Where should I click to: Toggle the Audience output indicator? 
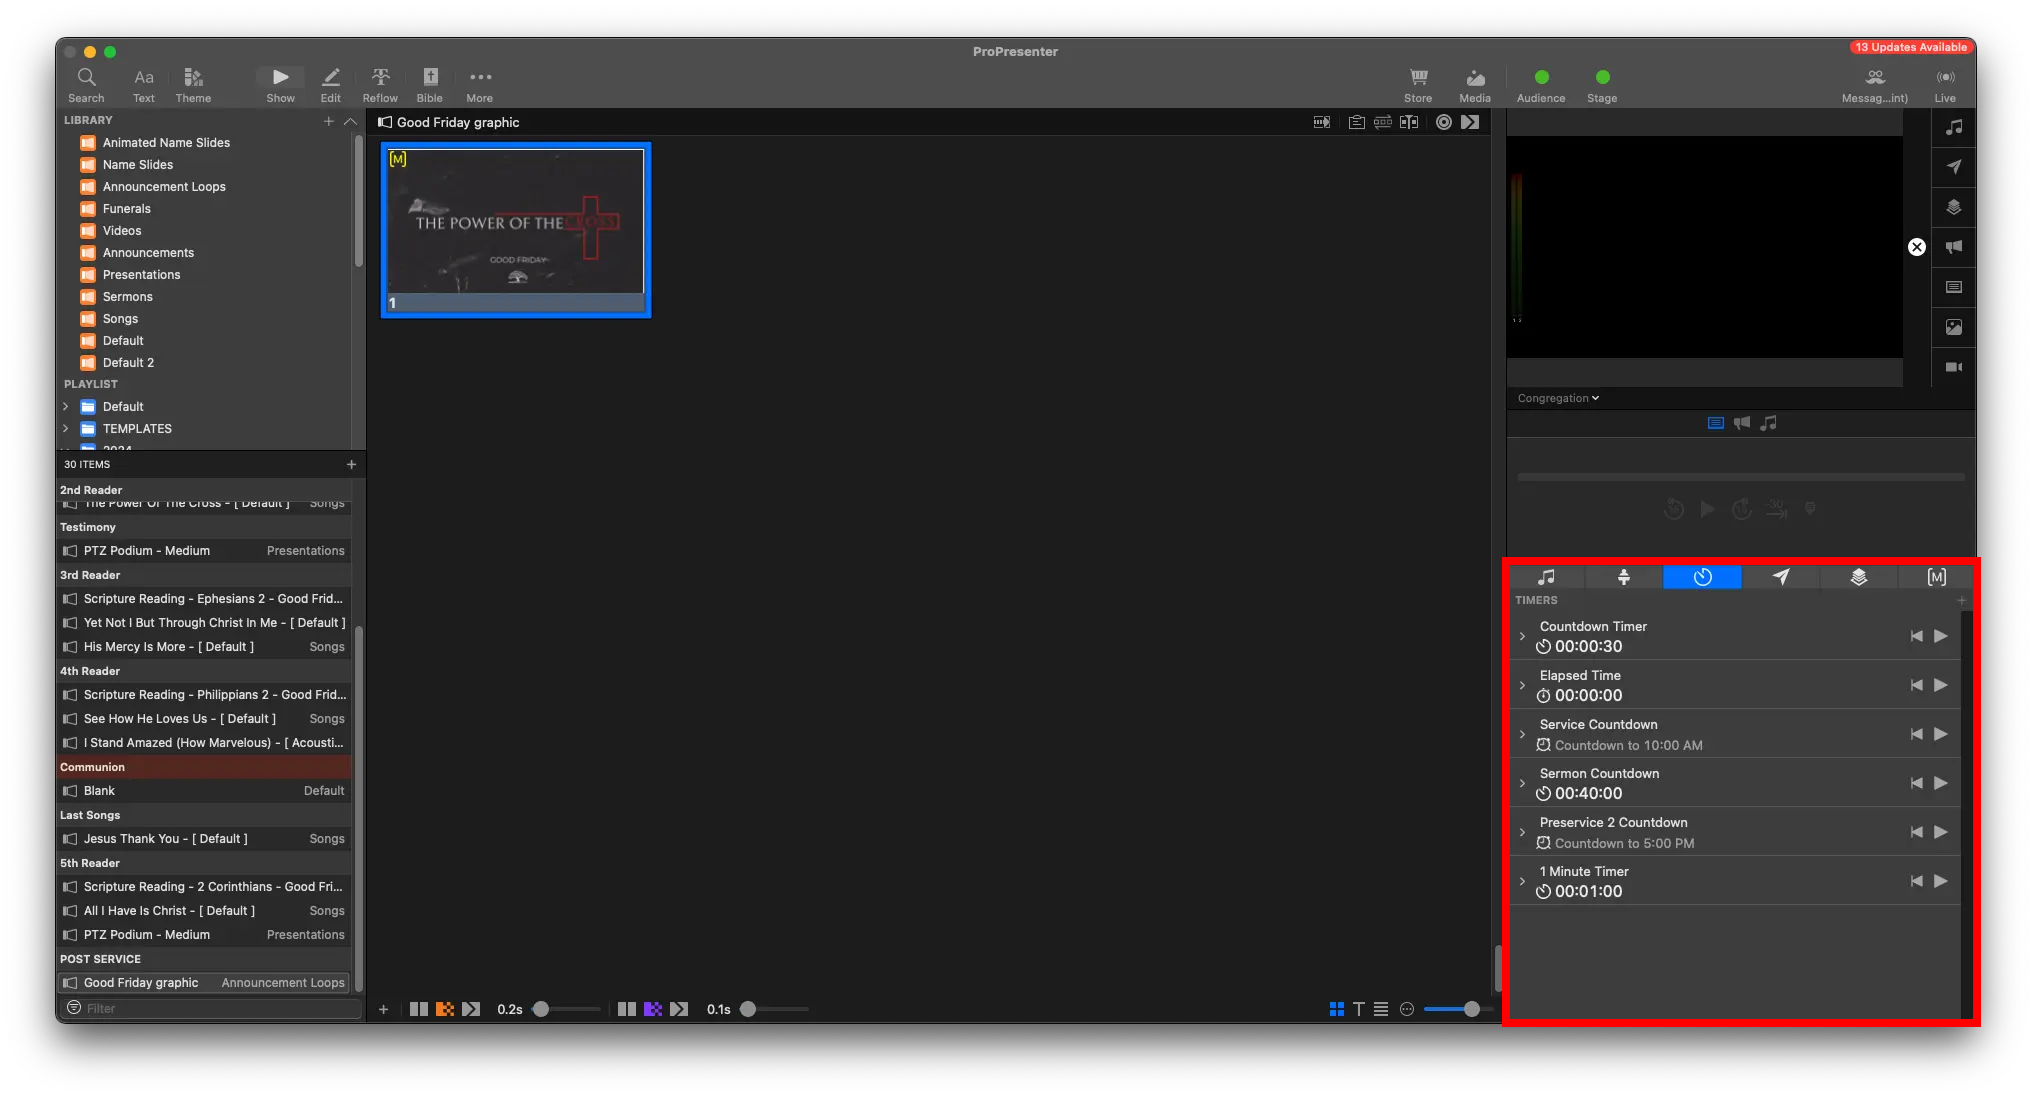point(1541,78)
